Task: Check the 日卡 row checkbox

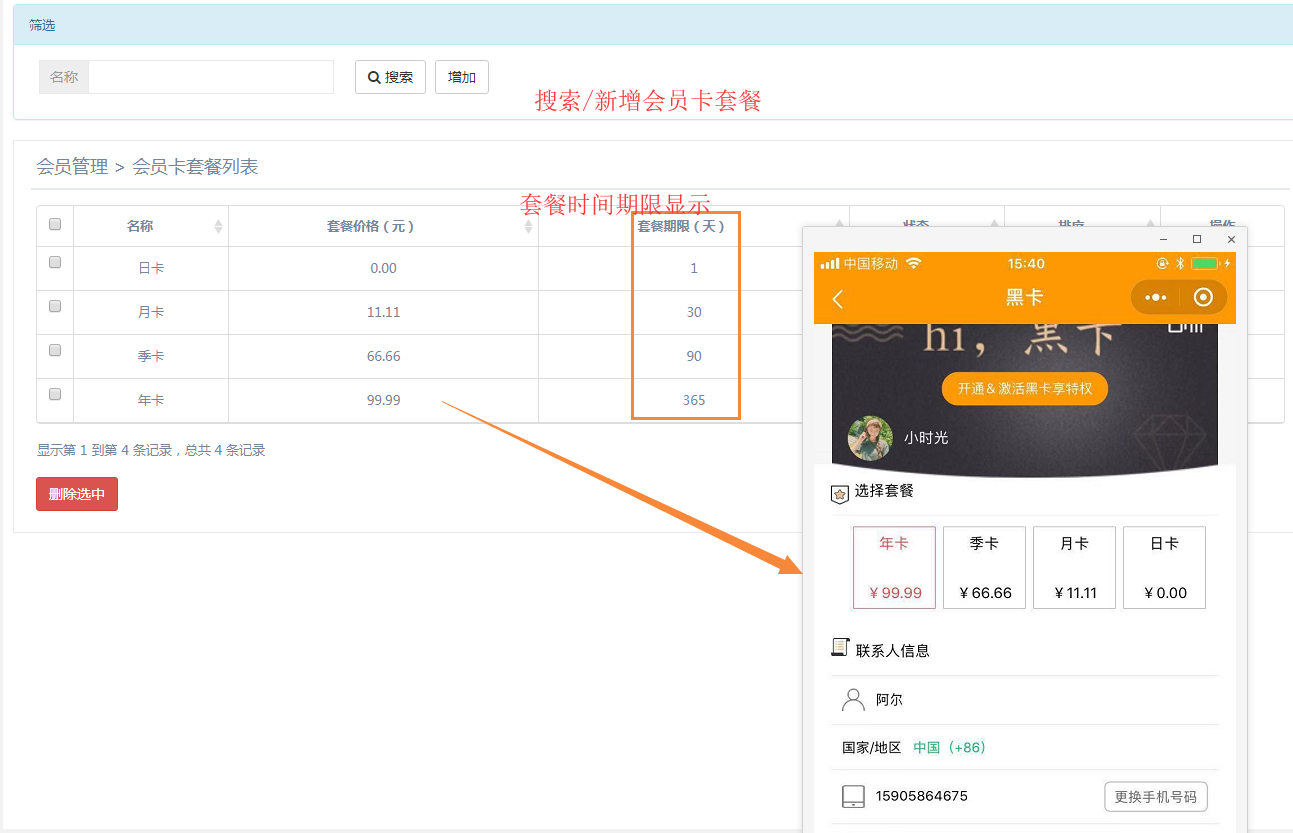Action: [x=55, y=262]
